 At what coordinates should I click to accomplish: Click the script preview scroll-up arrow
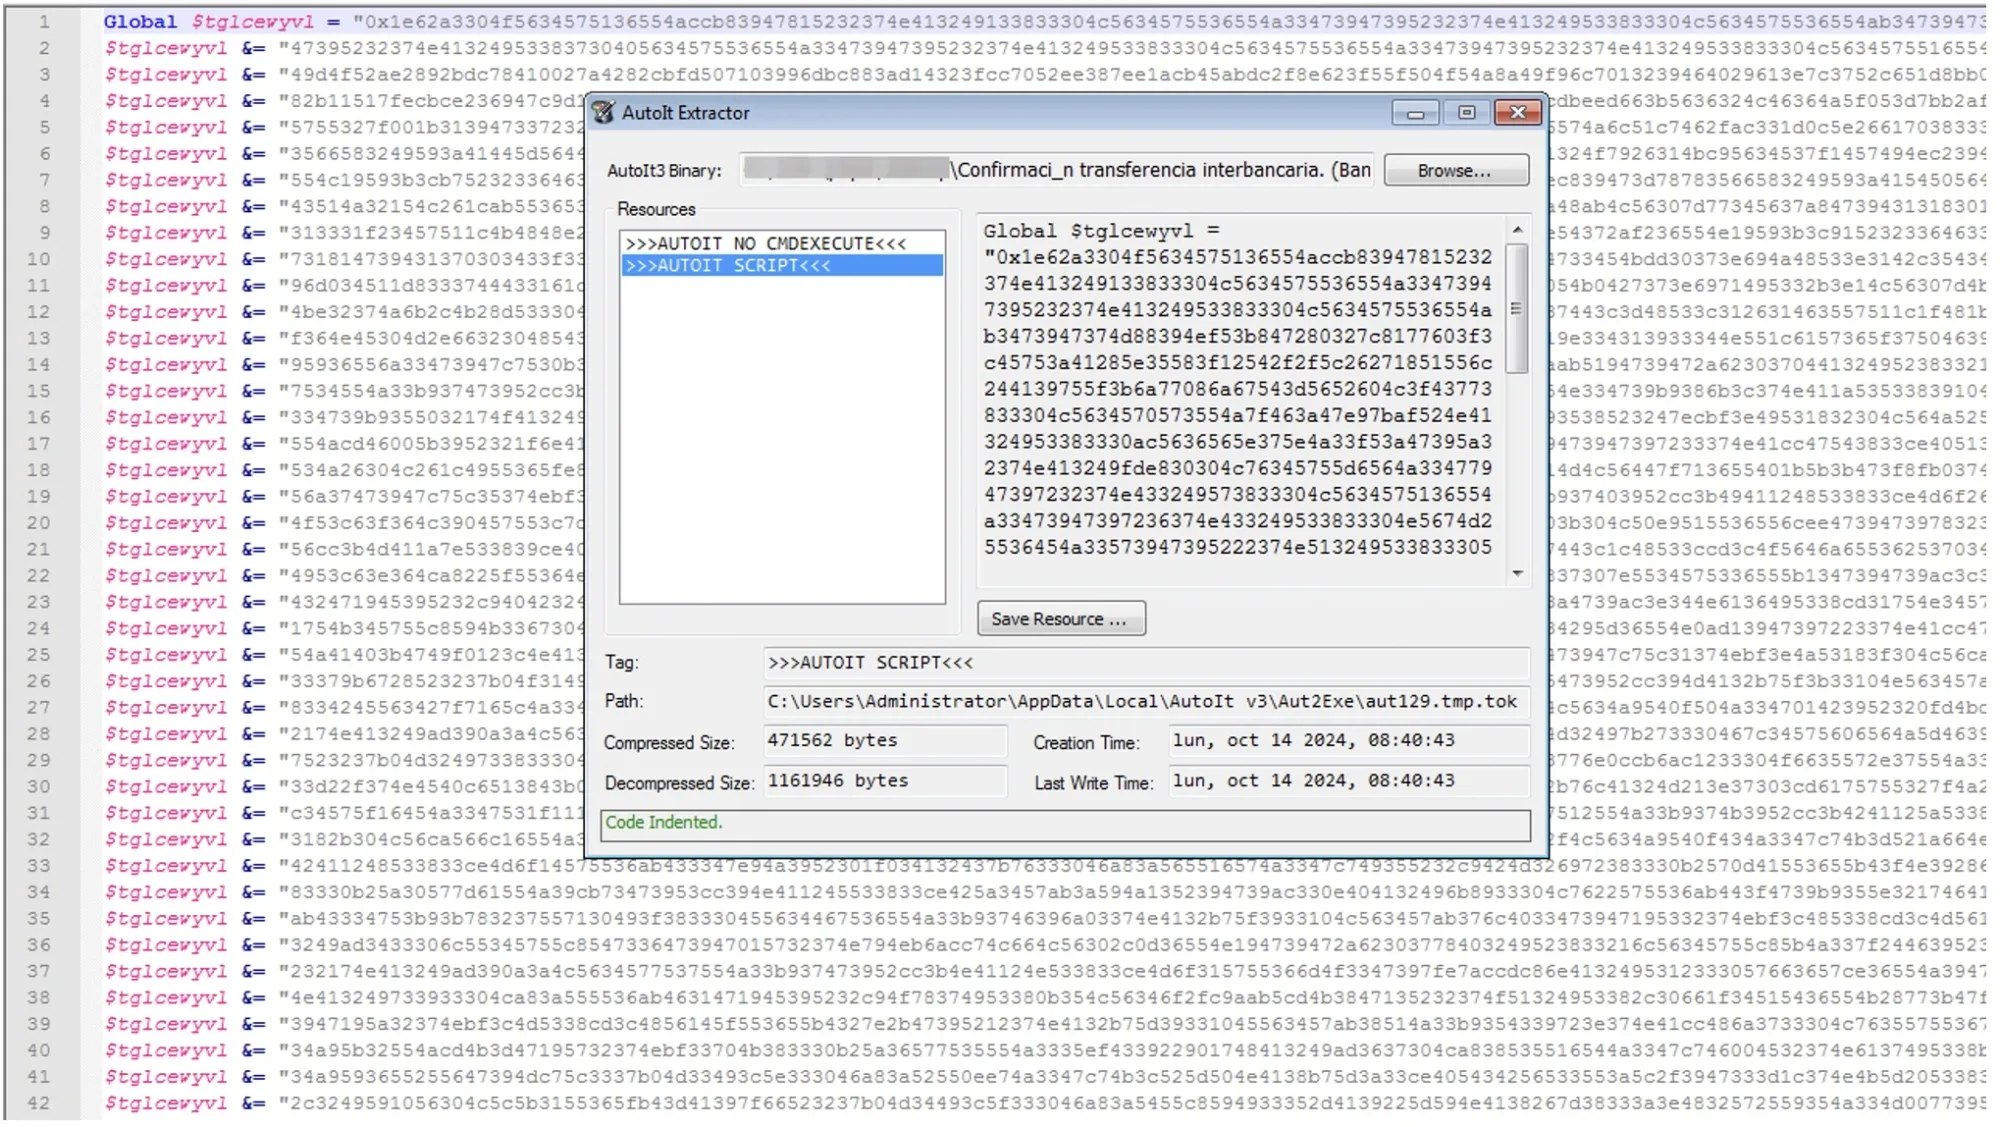(x=1517, y=230)
